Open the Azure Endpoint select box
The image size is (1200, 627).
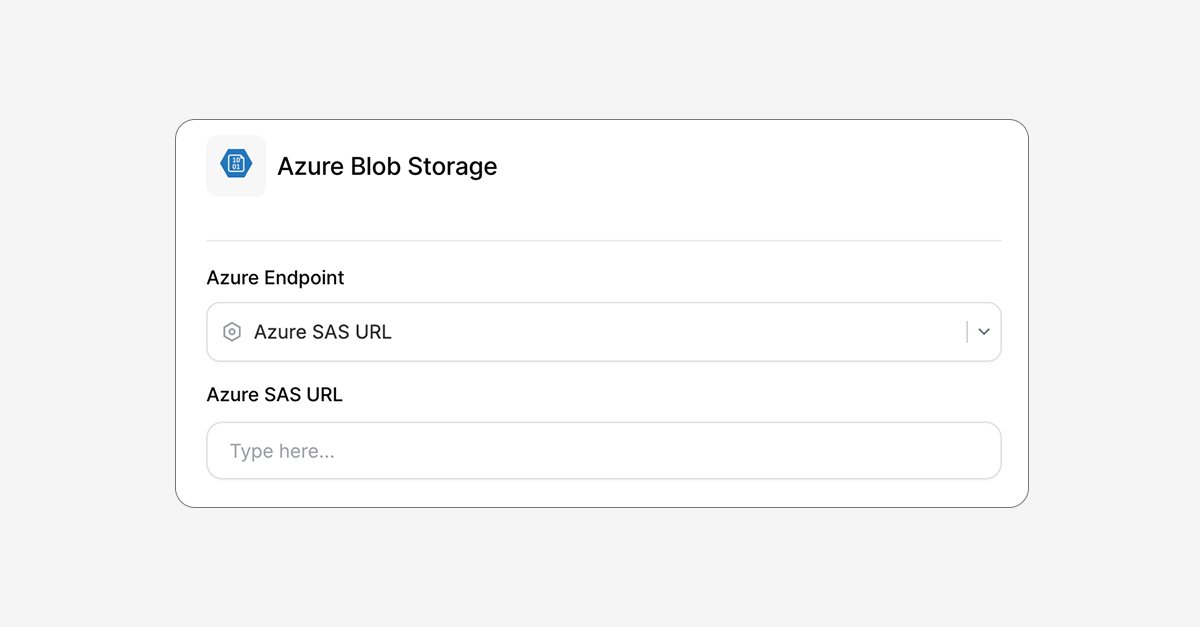(x=604, y=332)
